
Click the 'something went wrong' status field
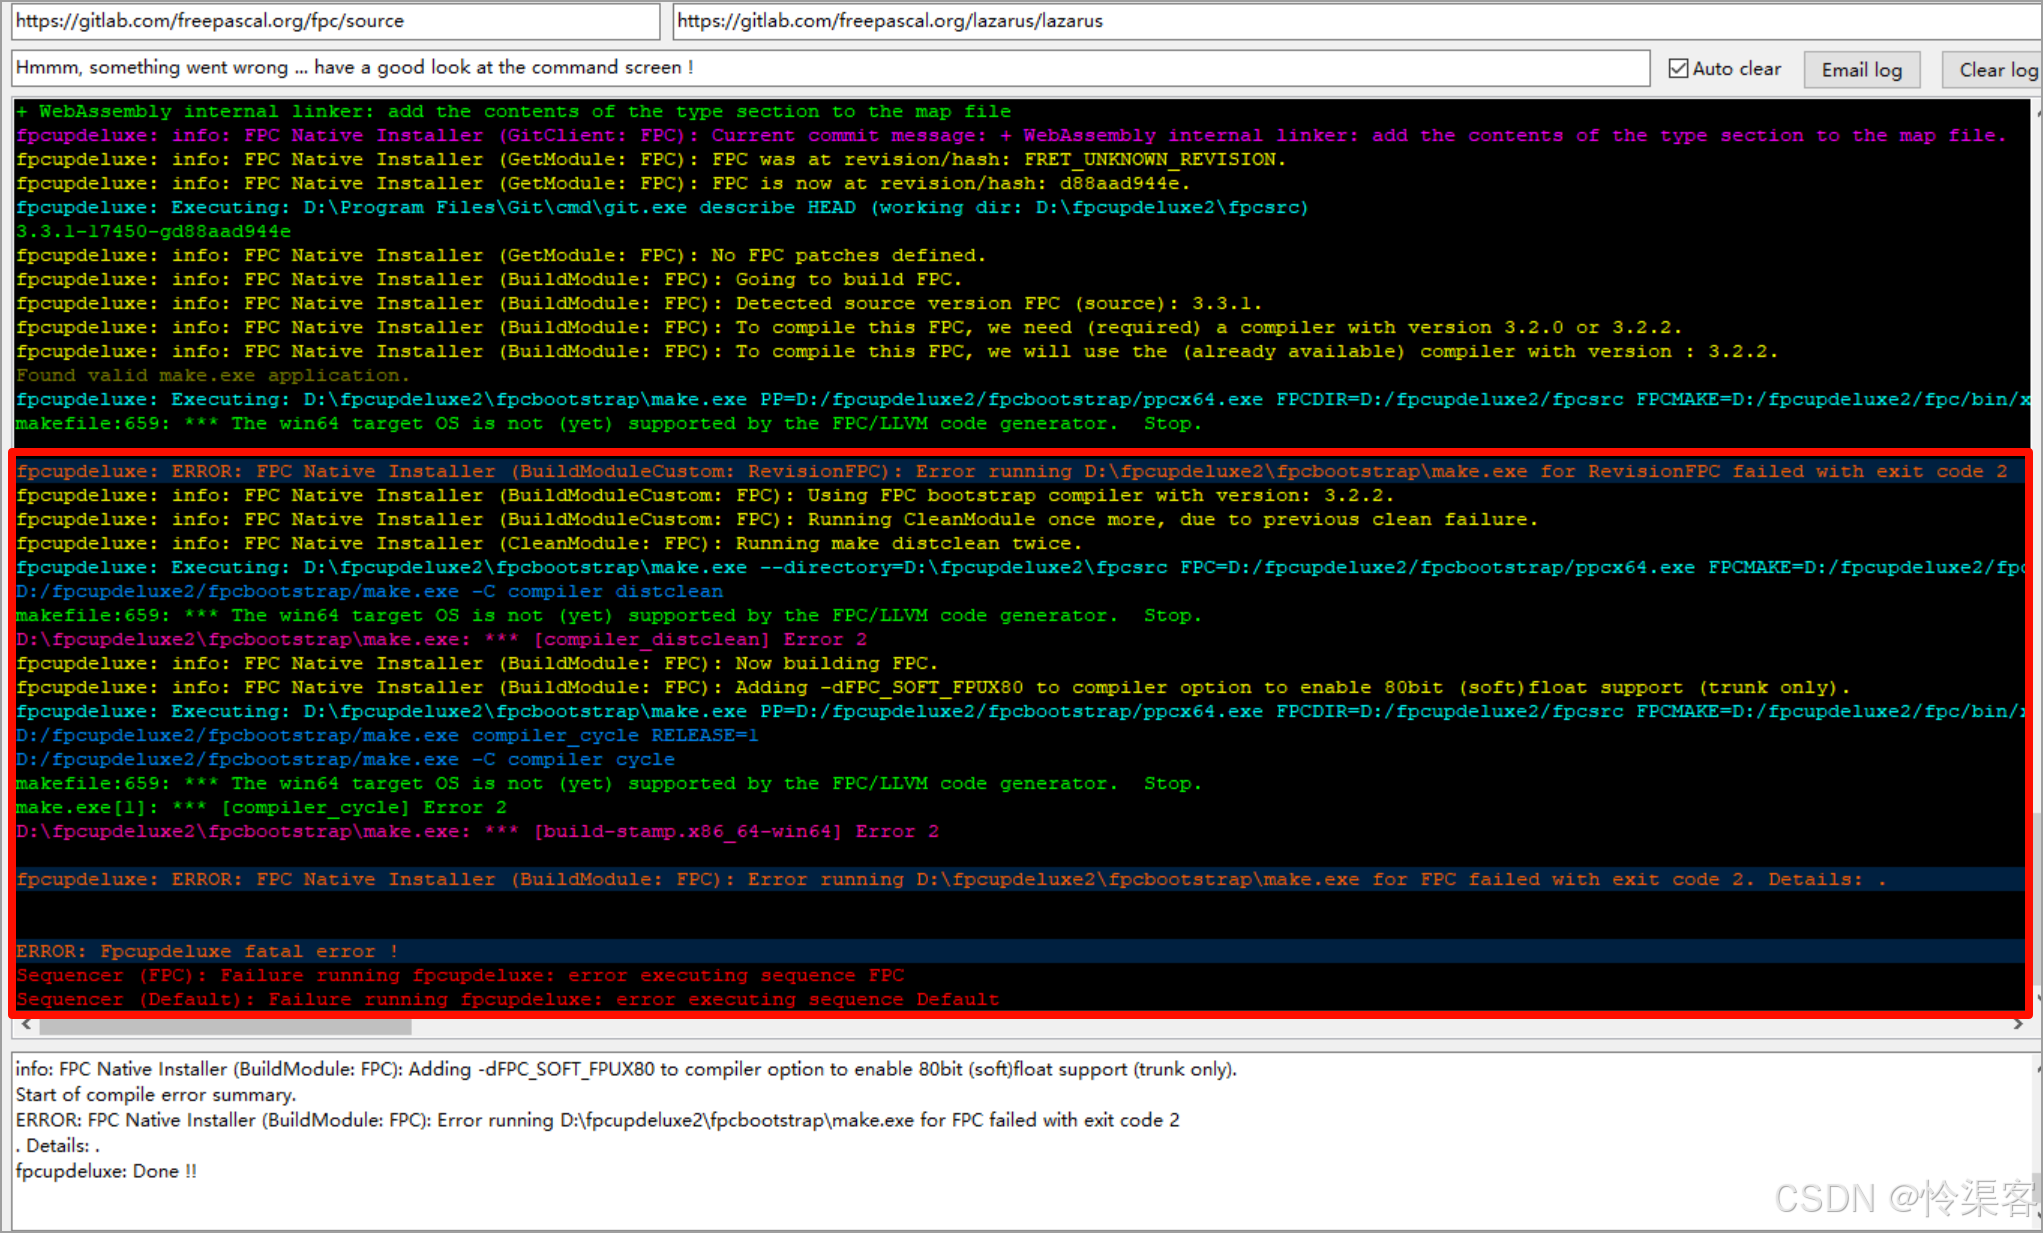tap(830, 68)
